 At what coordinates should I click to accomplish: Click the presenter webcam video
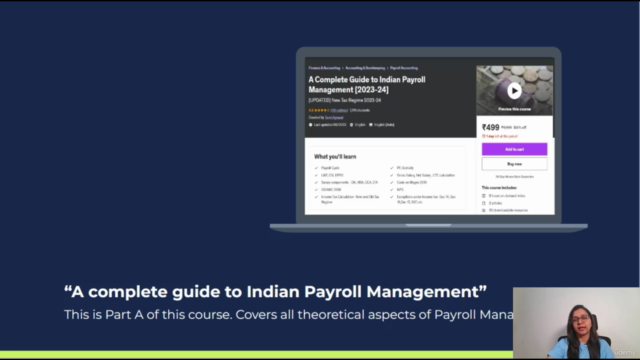click(576, 323)
